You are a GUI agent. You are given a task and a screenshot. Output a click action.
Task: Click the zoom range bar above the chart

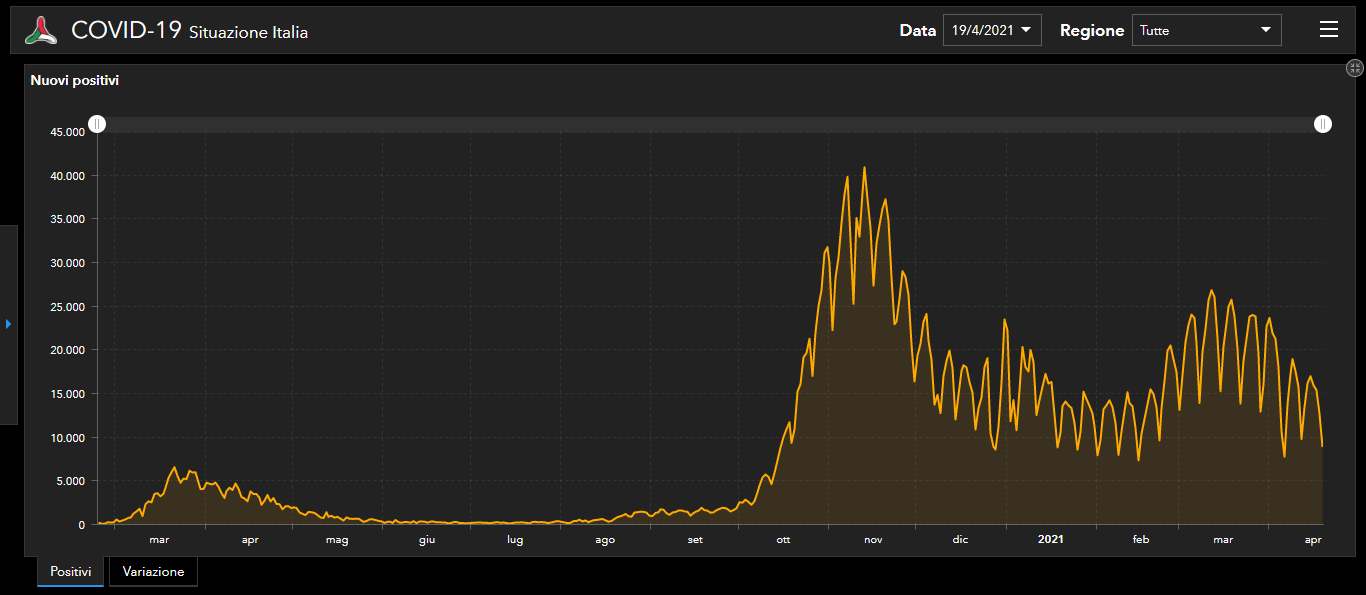point(710,124)
